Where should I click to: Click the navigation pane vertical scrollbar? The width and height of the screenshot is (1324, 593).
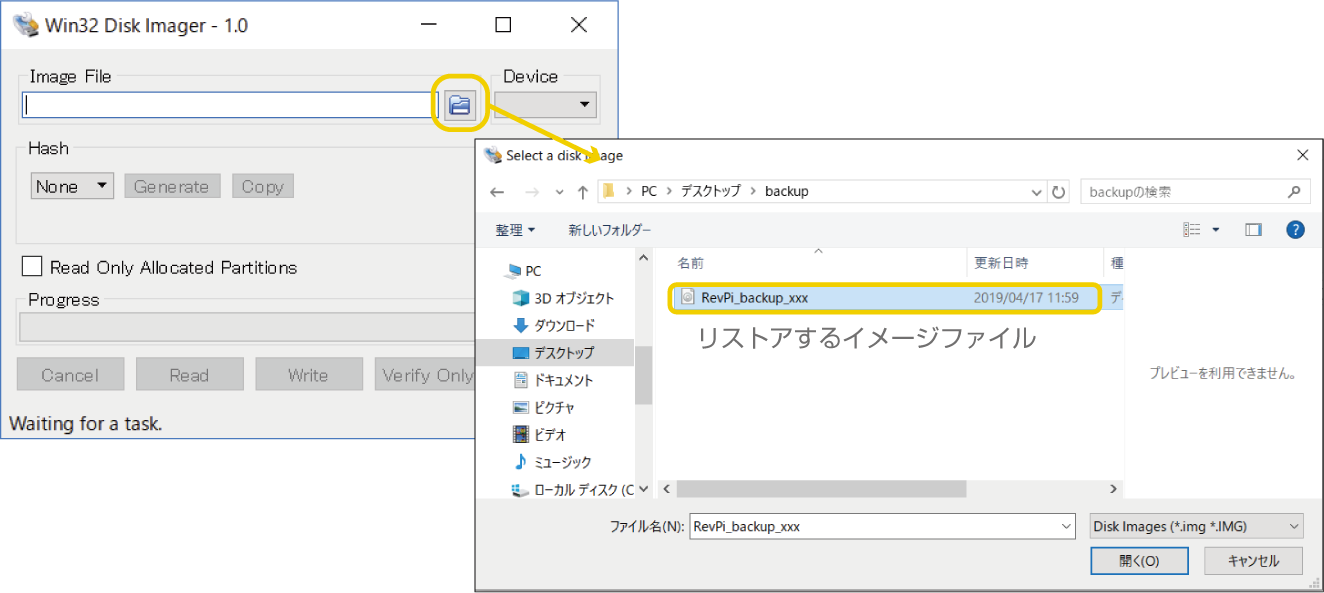643,375
